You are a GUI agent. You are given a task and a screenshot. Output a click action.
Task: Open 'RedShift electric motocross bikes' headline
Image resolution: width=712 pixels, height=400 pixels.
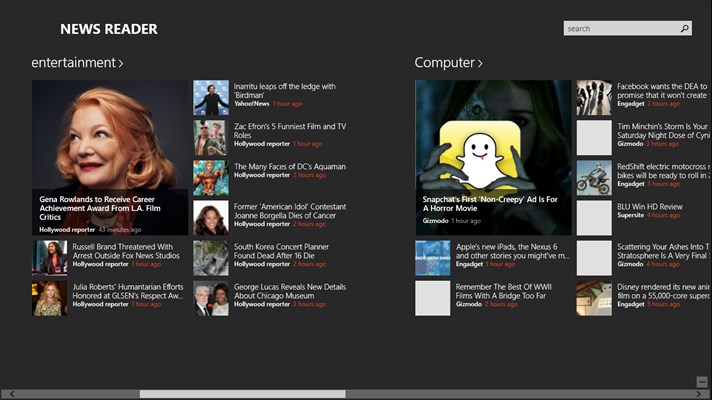(x=663, y=171)
